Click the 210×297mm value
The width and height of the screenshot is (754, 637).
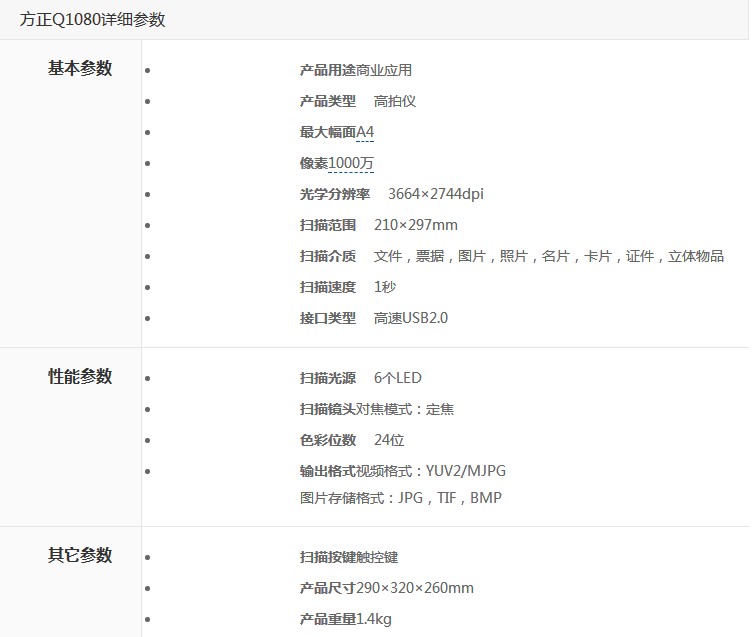coord(416,225)
